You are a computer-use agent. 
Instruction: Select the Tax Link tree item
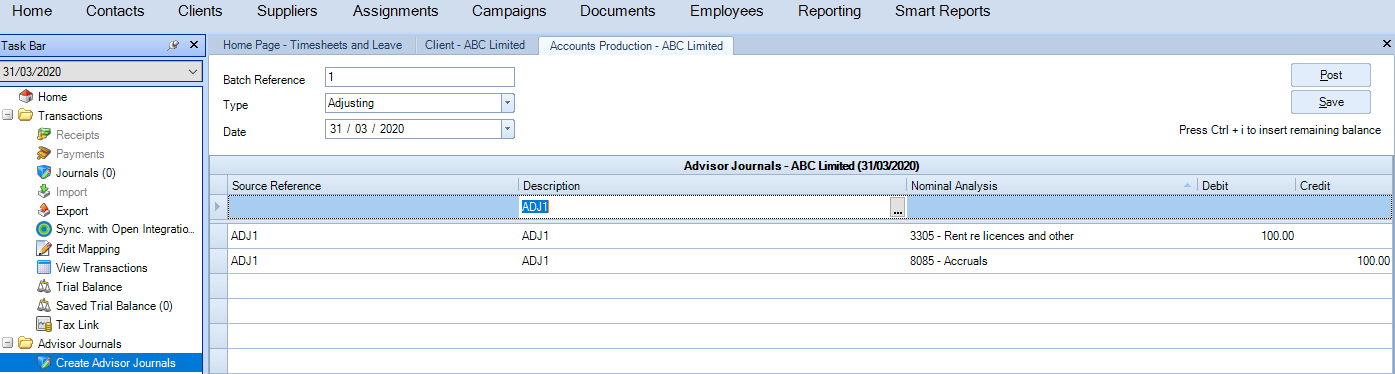point(77,325)
